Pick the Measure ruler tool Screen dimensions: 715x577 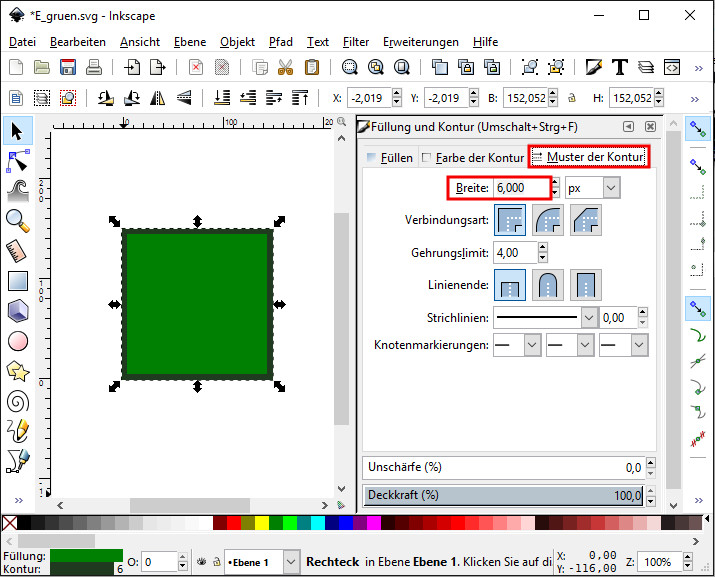[17, 251]
